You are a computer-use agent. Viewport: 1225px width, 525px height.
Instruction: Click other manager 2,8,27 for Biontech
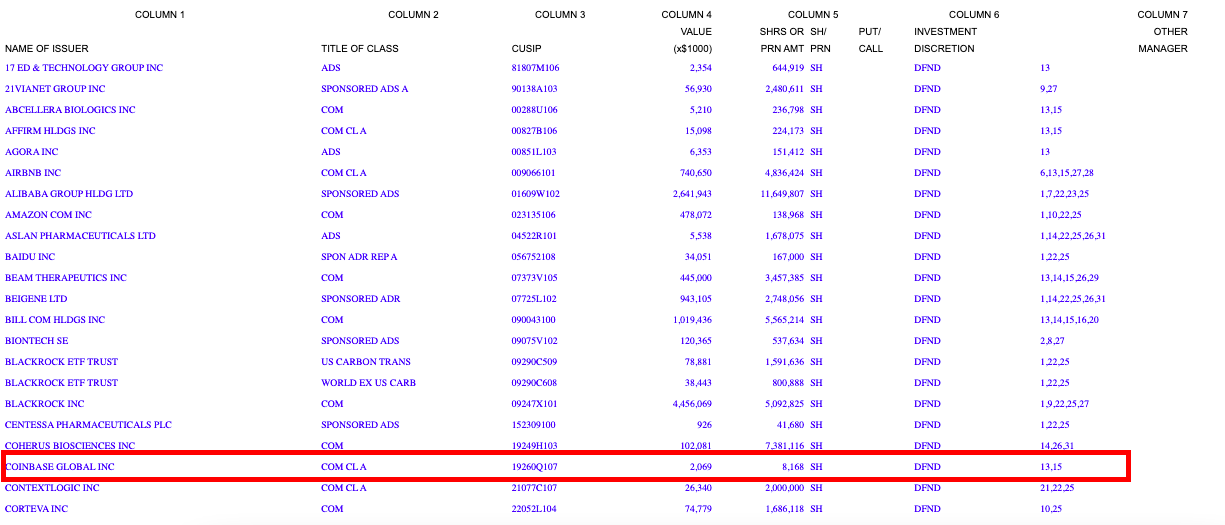1054,341
